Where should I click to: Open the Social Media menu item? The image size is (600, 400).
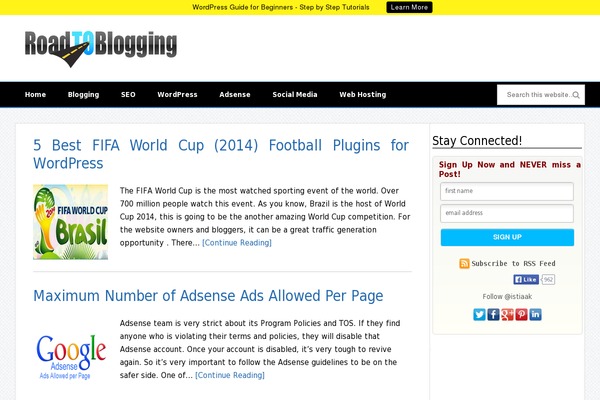coord(295,95)
